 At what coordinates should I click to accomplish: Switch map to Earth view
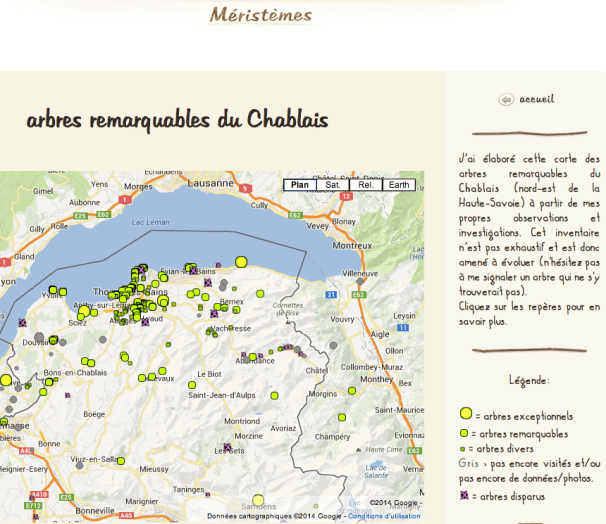point(399,185)
